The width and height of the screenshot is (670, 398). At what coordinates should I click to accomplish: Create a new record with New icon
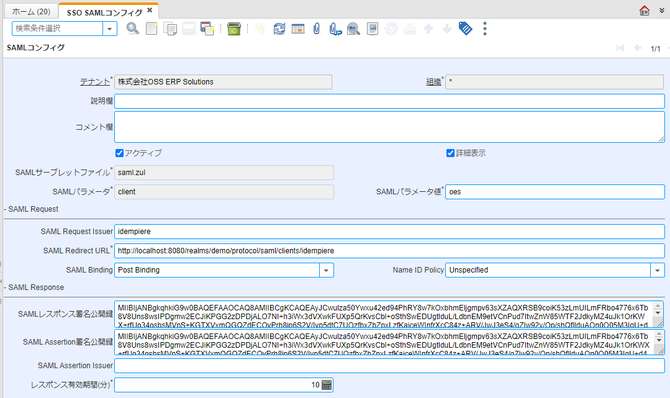[151, 29]
